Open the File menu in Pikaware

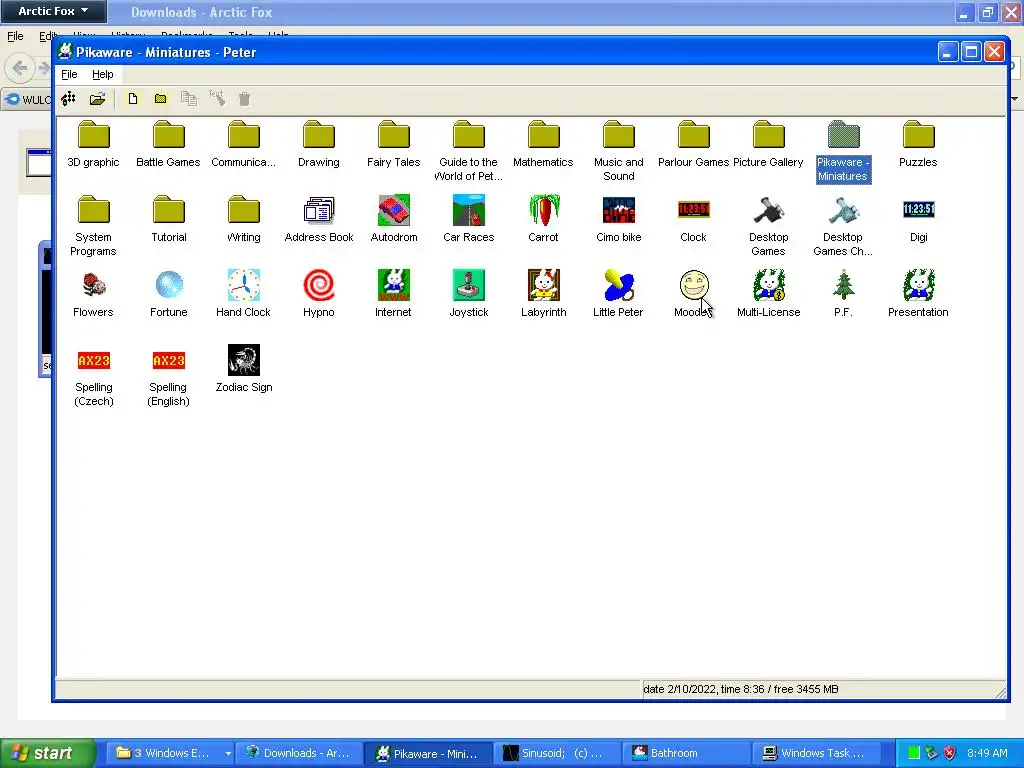coord(69,74)
